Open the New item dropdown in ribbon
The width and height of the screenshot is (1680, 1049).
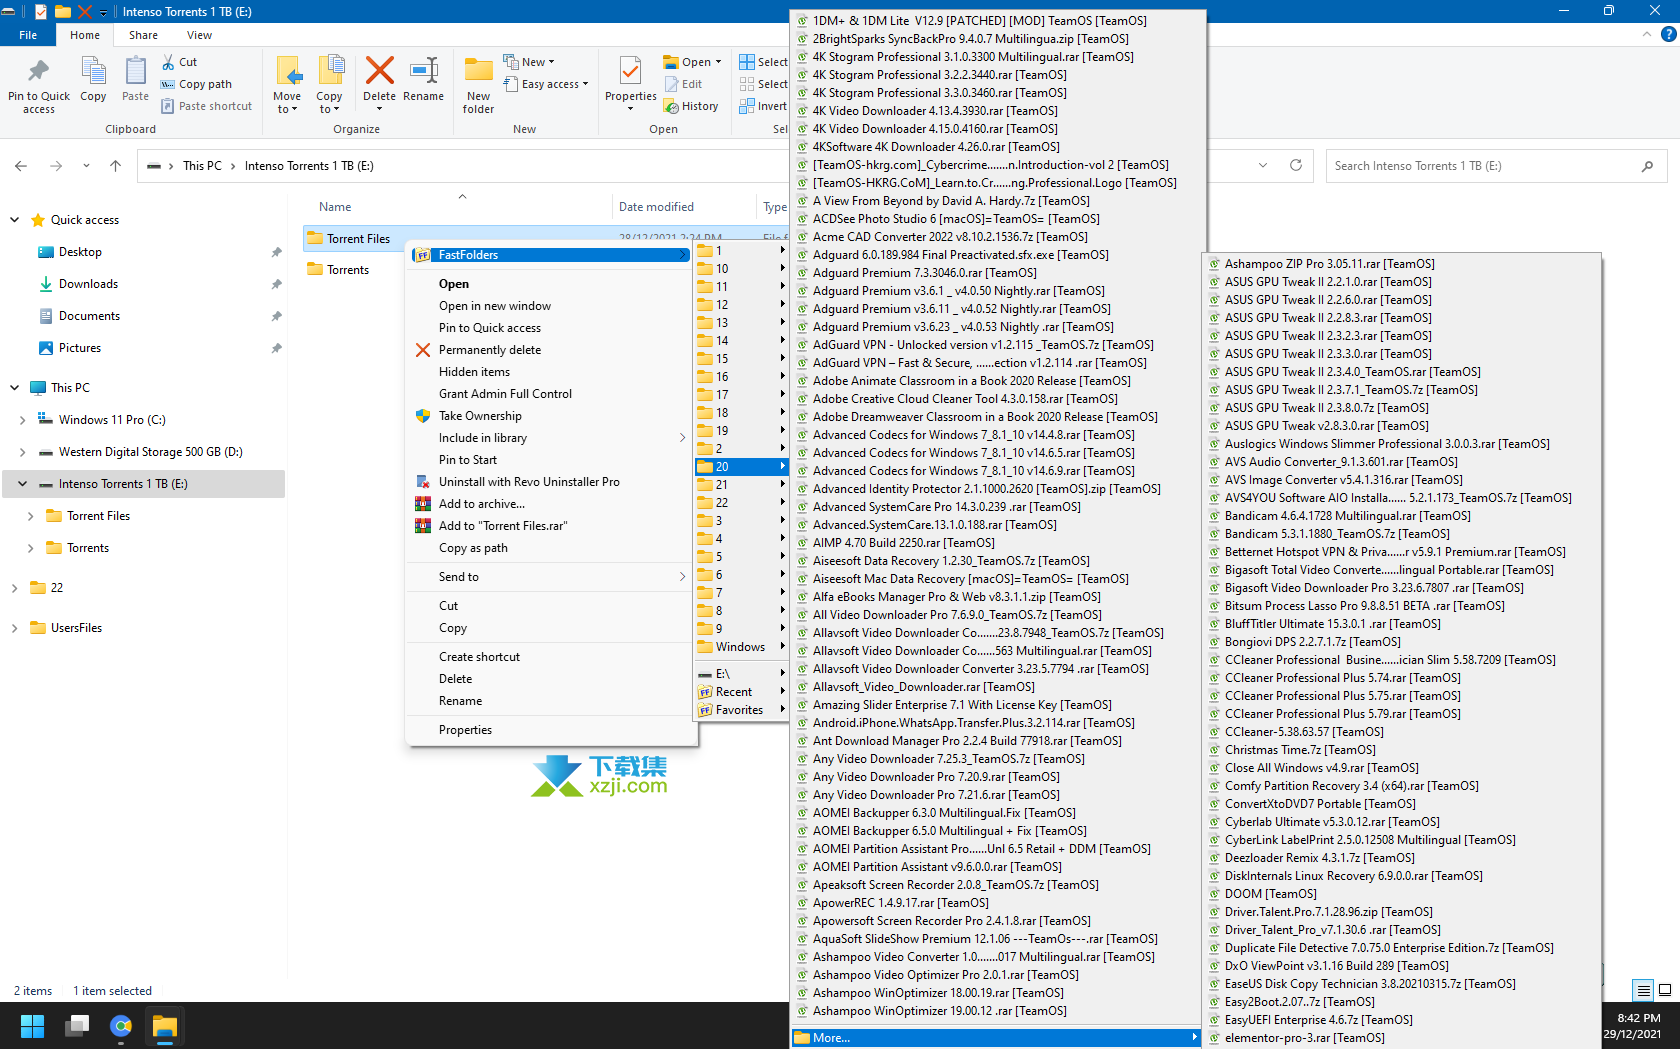coord(529,62)
